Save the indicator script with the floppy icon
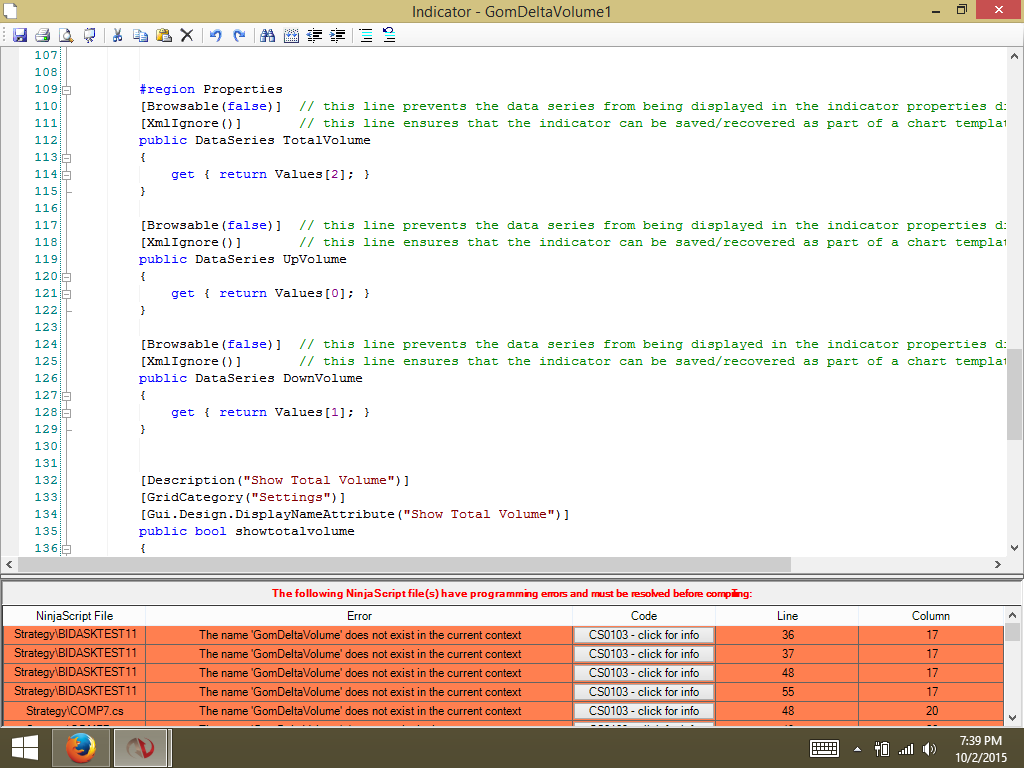1024x768 pixels. coord(20,35)
